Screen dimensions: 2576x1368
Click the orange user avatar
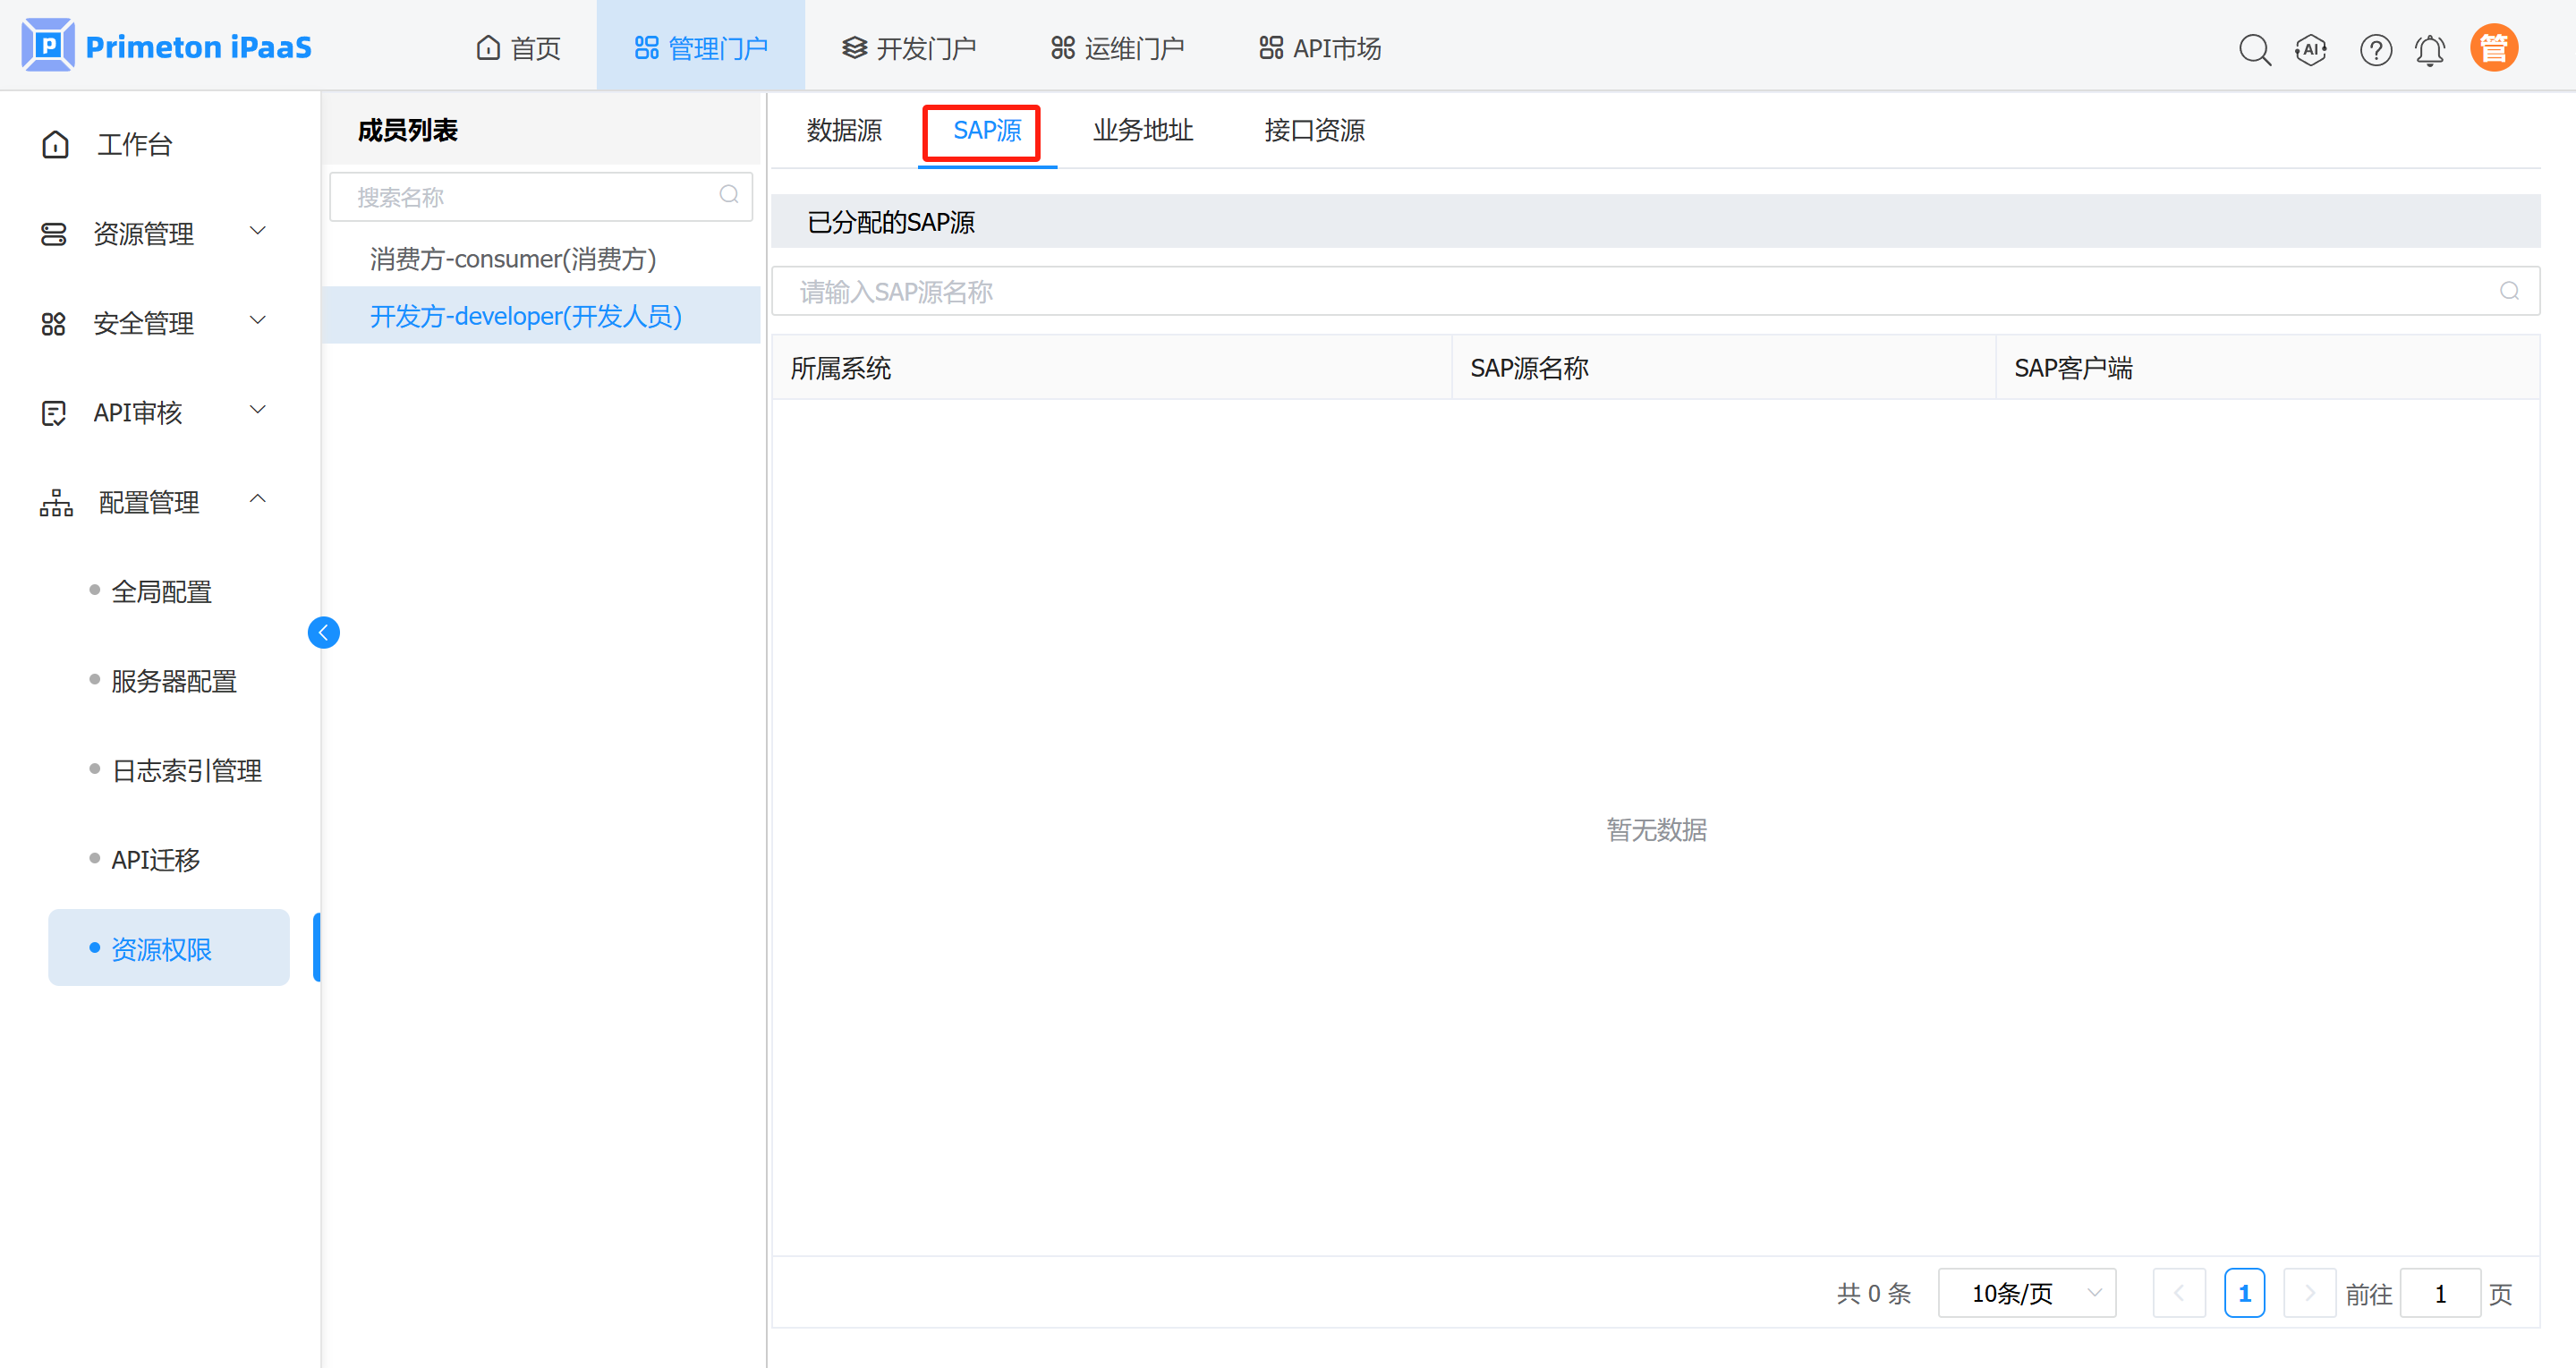pyautogui.click(x=2493, y=48)
